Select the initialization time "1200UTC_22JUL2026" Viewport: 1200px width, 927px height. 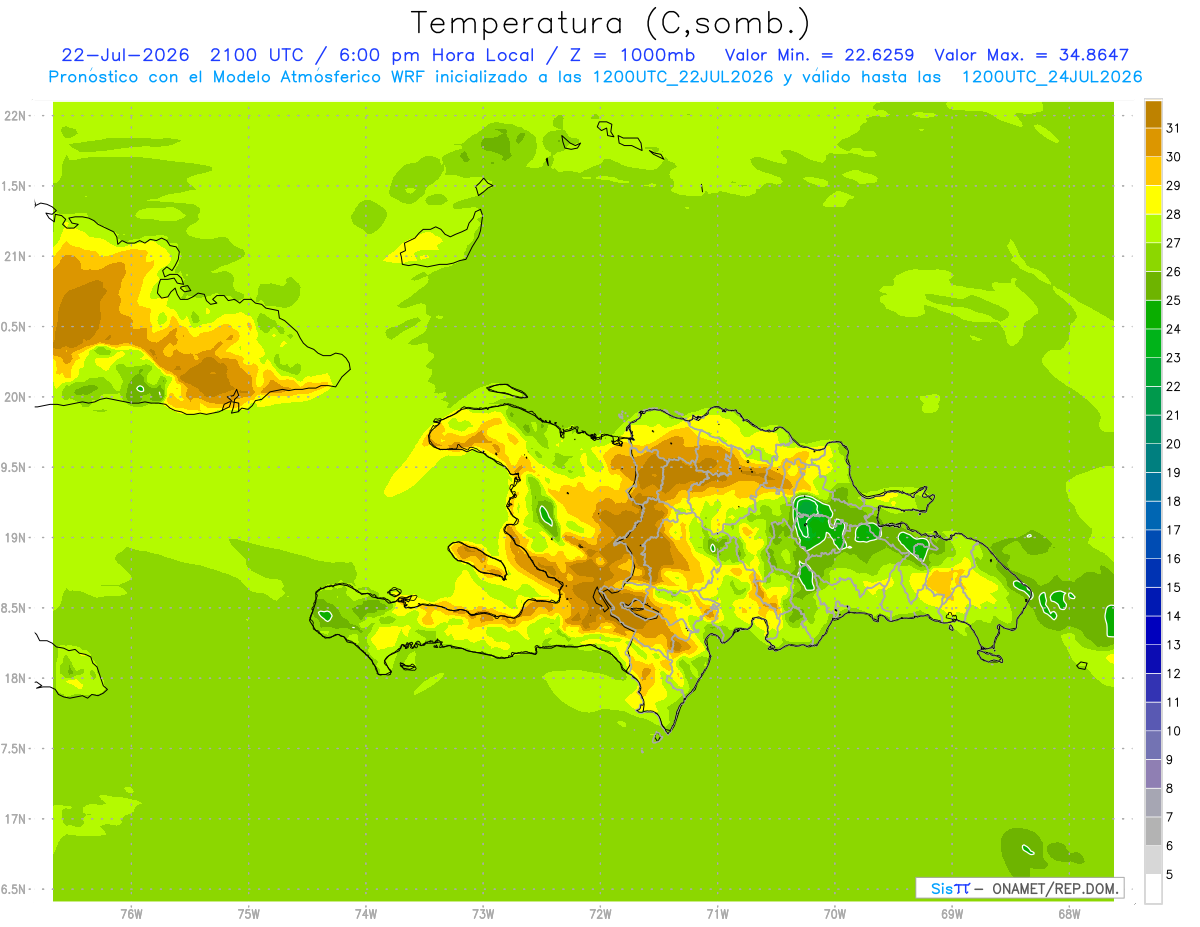[683, 77]
